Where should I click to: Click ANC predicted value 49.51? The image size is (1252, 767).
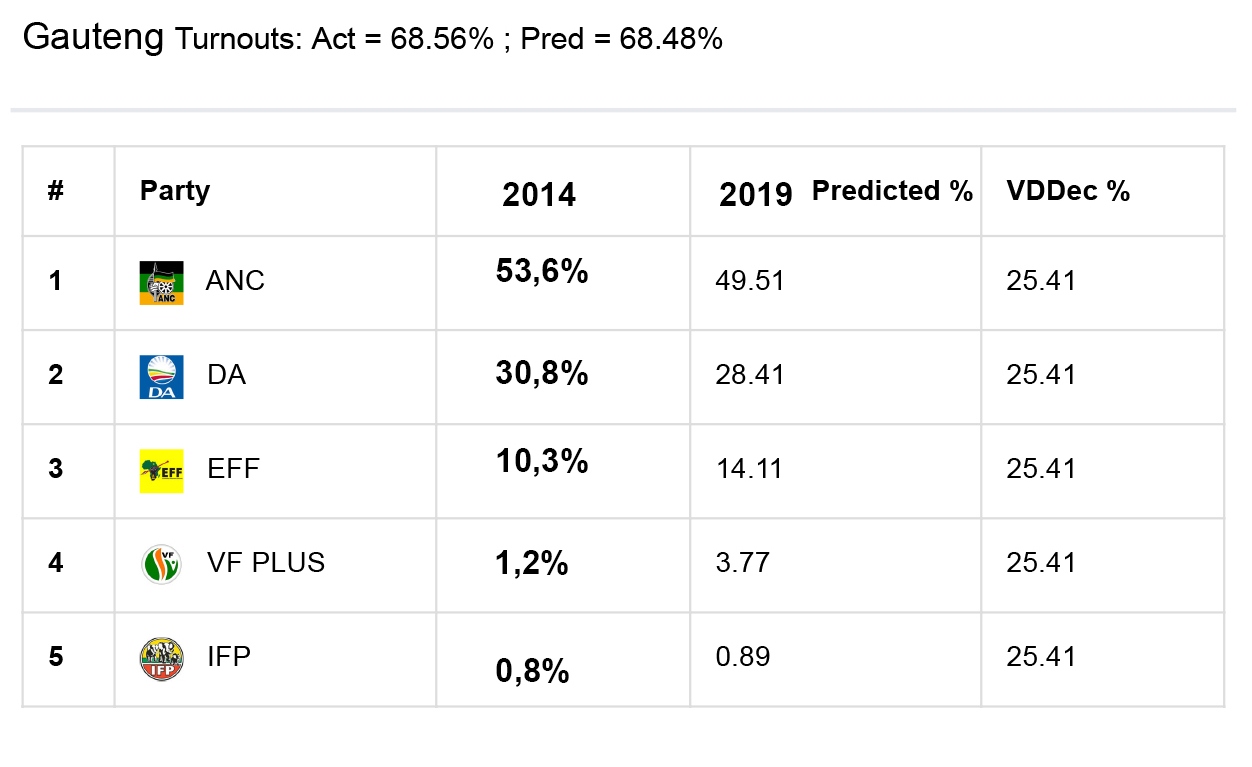click(x=749, y=281)
